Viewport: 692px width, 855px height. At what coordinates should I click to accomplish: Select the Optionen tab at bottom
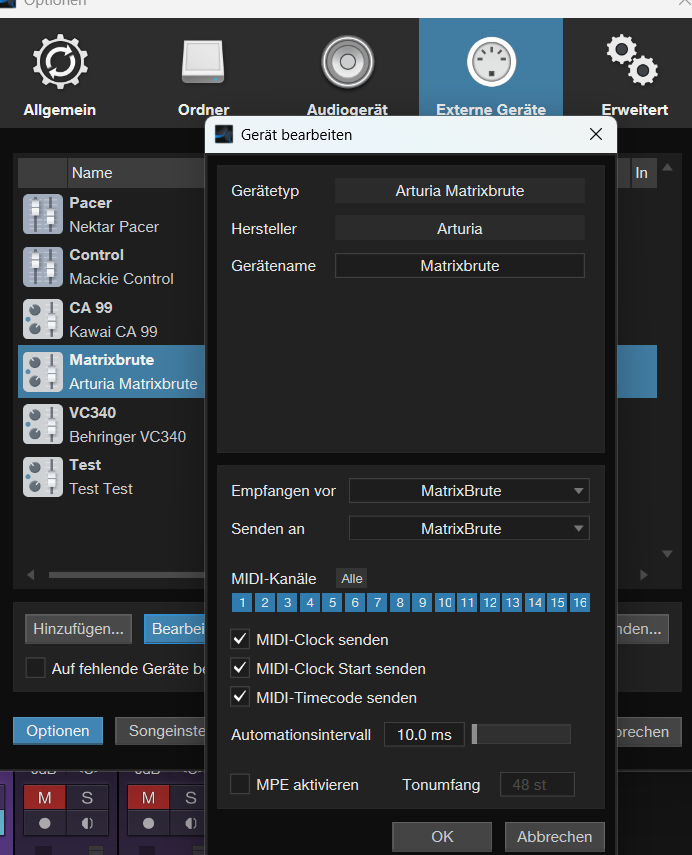point(58,731)
